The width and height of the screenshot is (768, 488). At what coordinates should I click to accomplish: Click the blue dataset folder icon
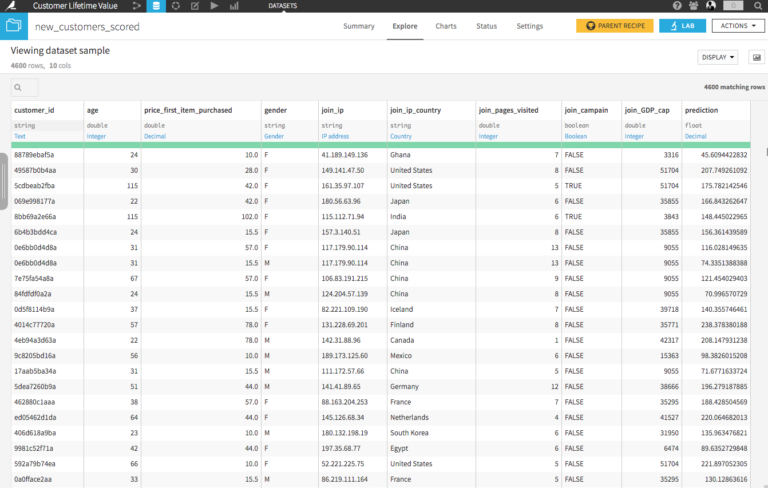pos(14,26)
